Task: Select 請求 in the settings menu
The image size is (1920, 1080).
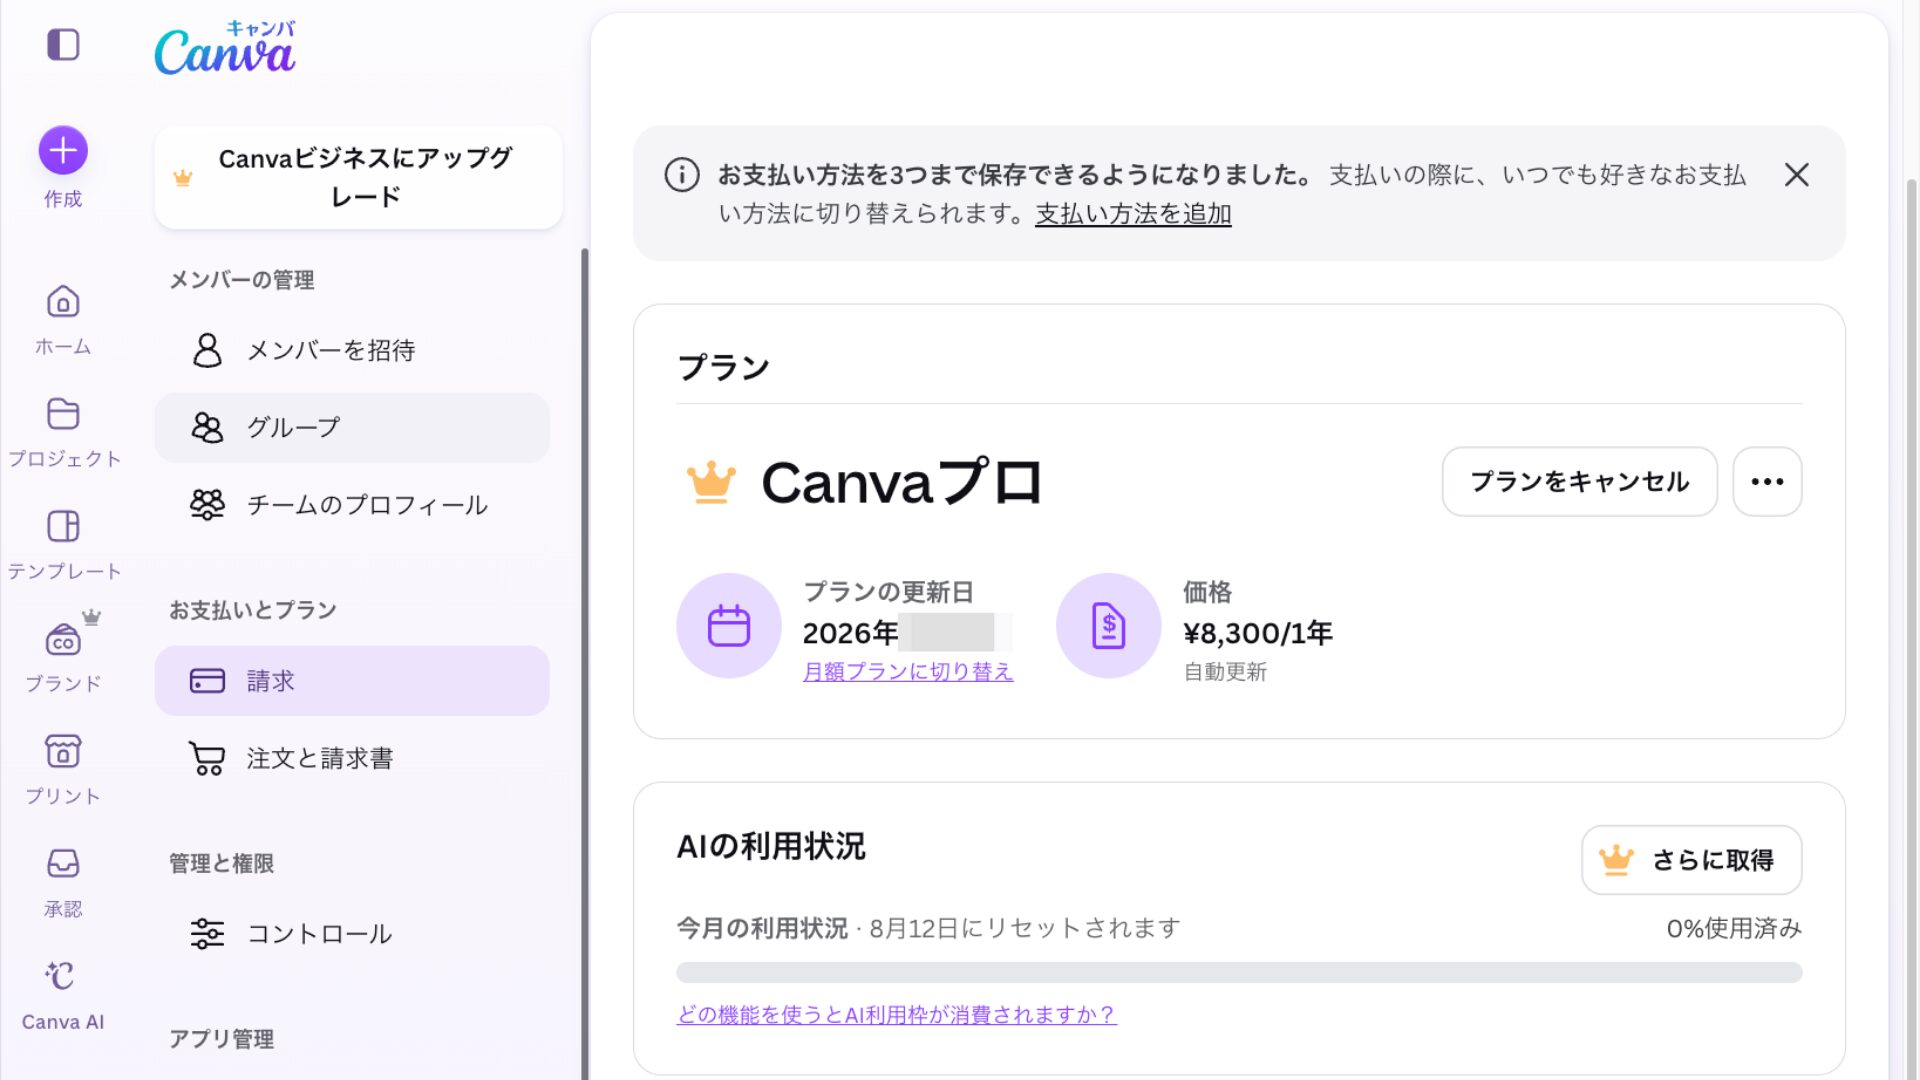Action: (x=352, y=681)
